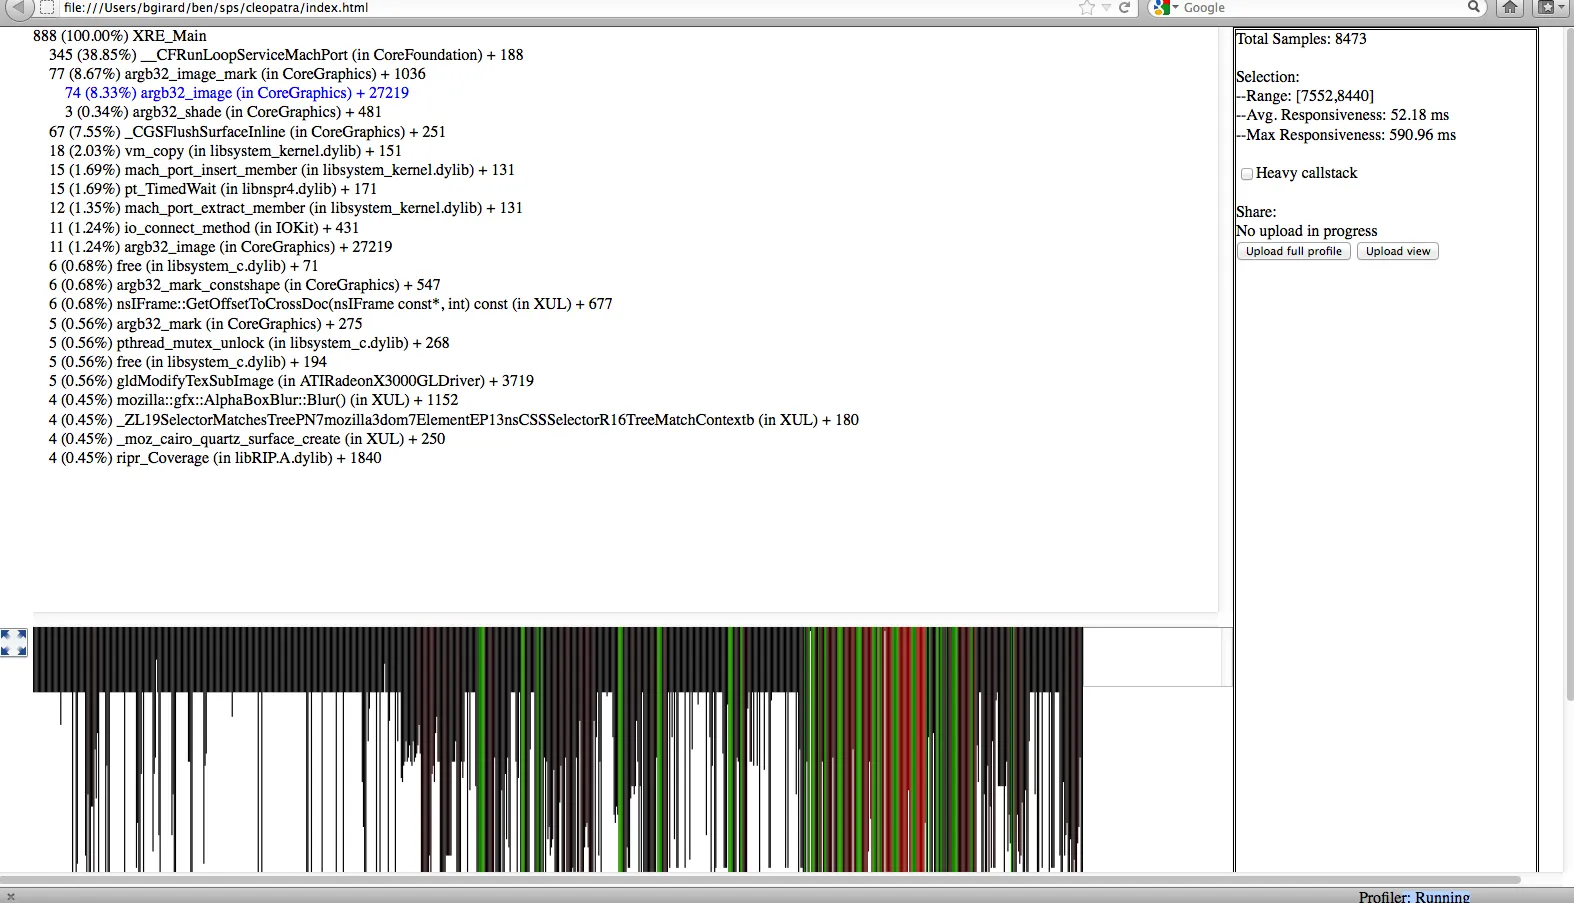Reload the page using refresh icon
This screenshot has height=903, width=1574.
pos(1125,8)
